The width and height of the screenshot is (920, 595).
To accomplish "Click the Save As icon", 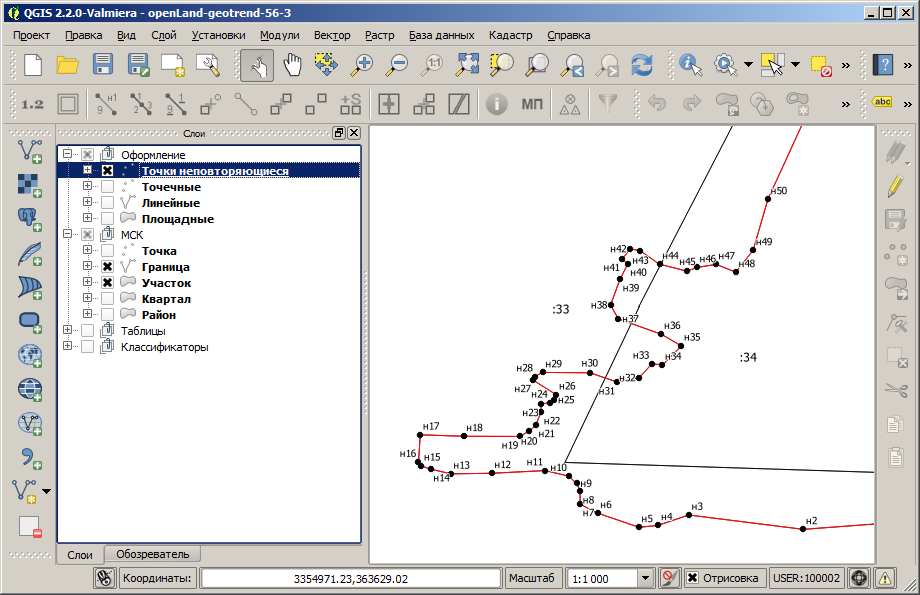I will click(x=138, y=65).
